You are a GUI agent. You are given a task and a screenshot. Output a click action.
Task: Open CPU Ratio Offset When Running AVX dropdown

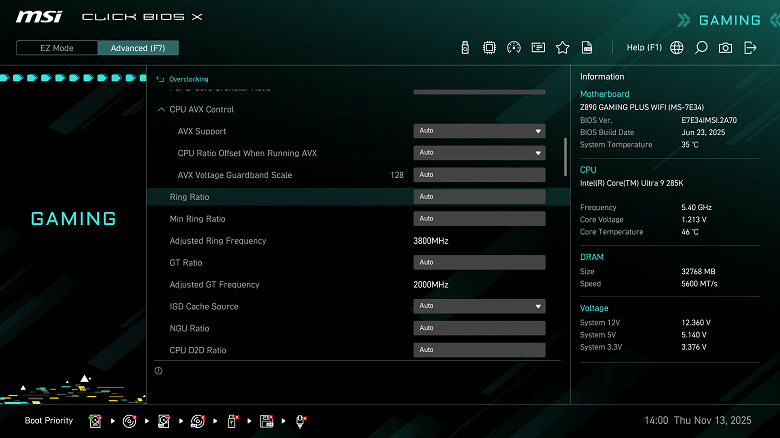479,153
